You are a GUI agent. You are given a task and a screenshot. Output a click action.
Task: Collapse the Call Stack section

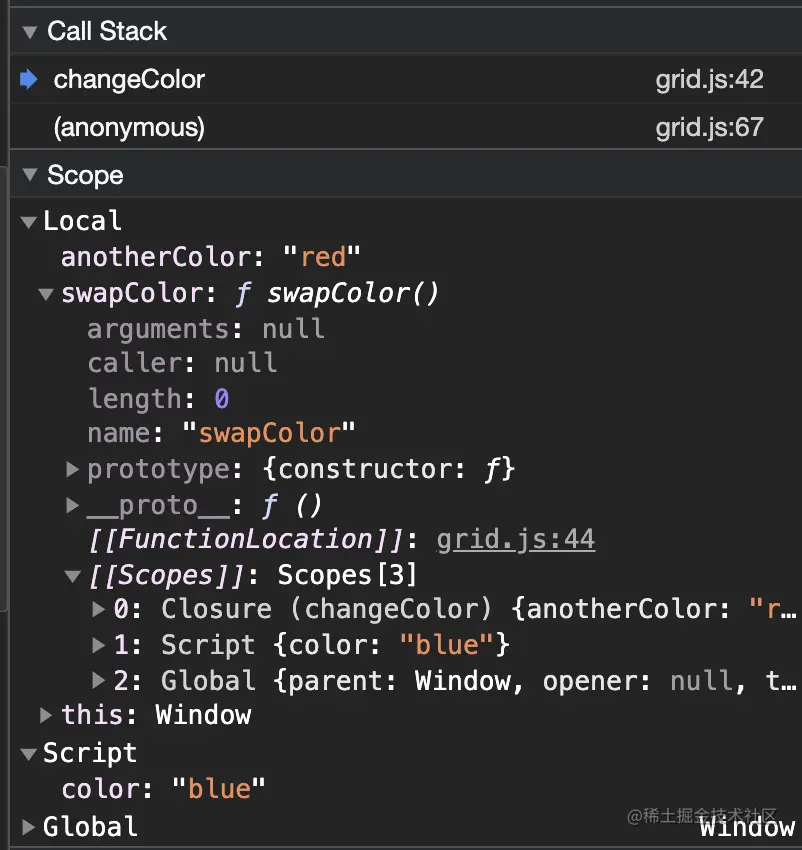tap(29, 31)
